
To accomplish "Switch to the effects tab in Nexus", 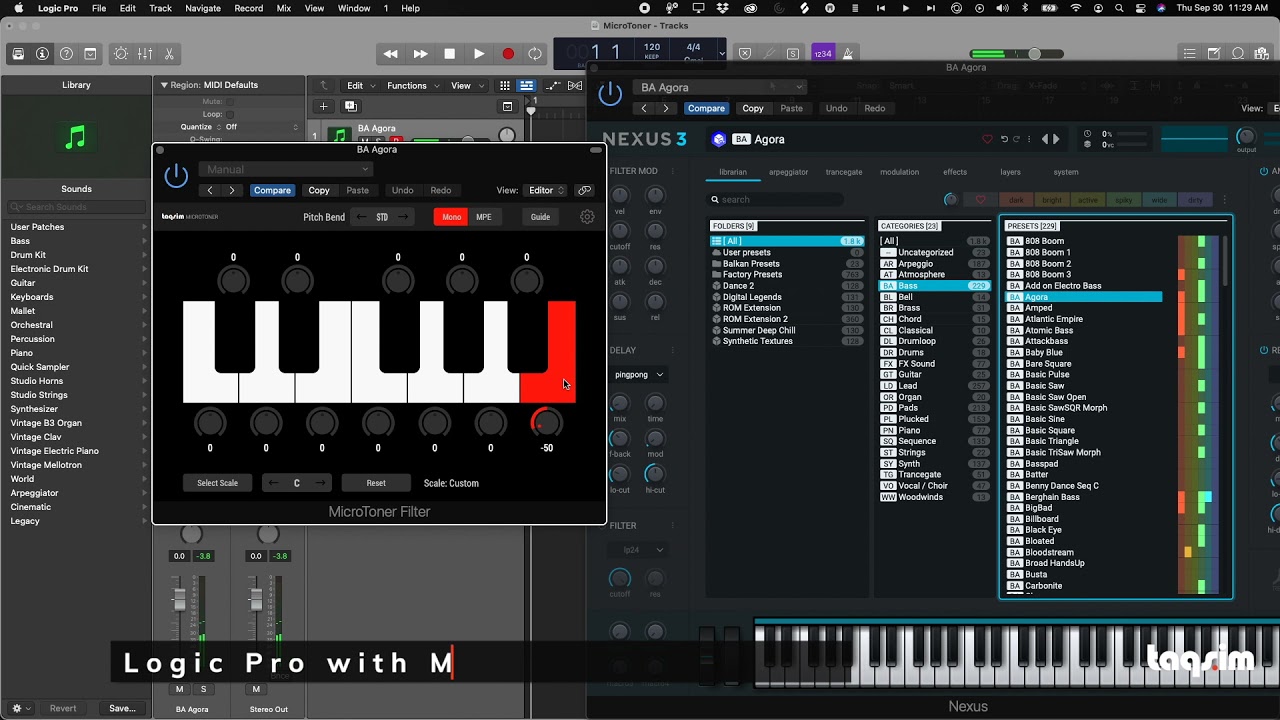I will coord(955,172).
